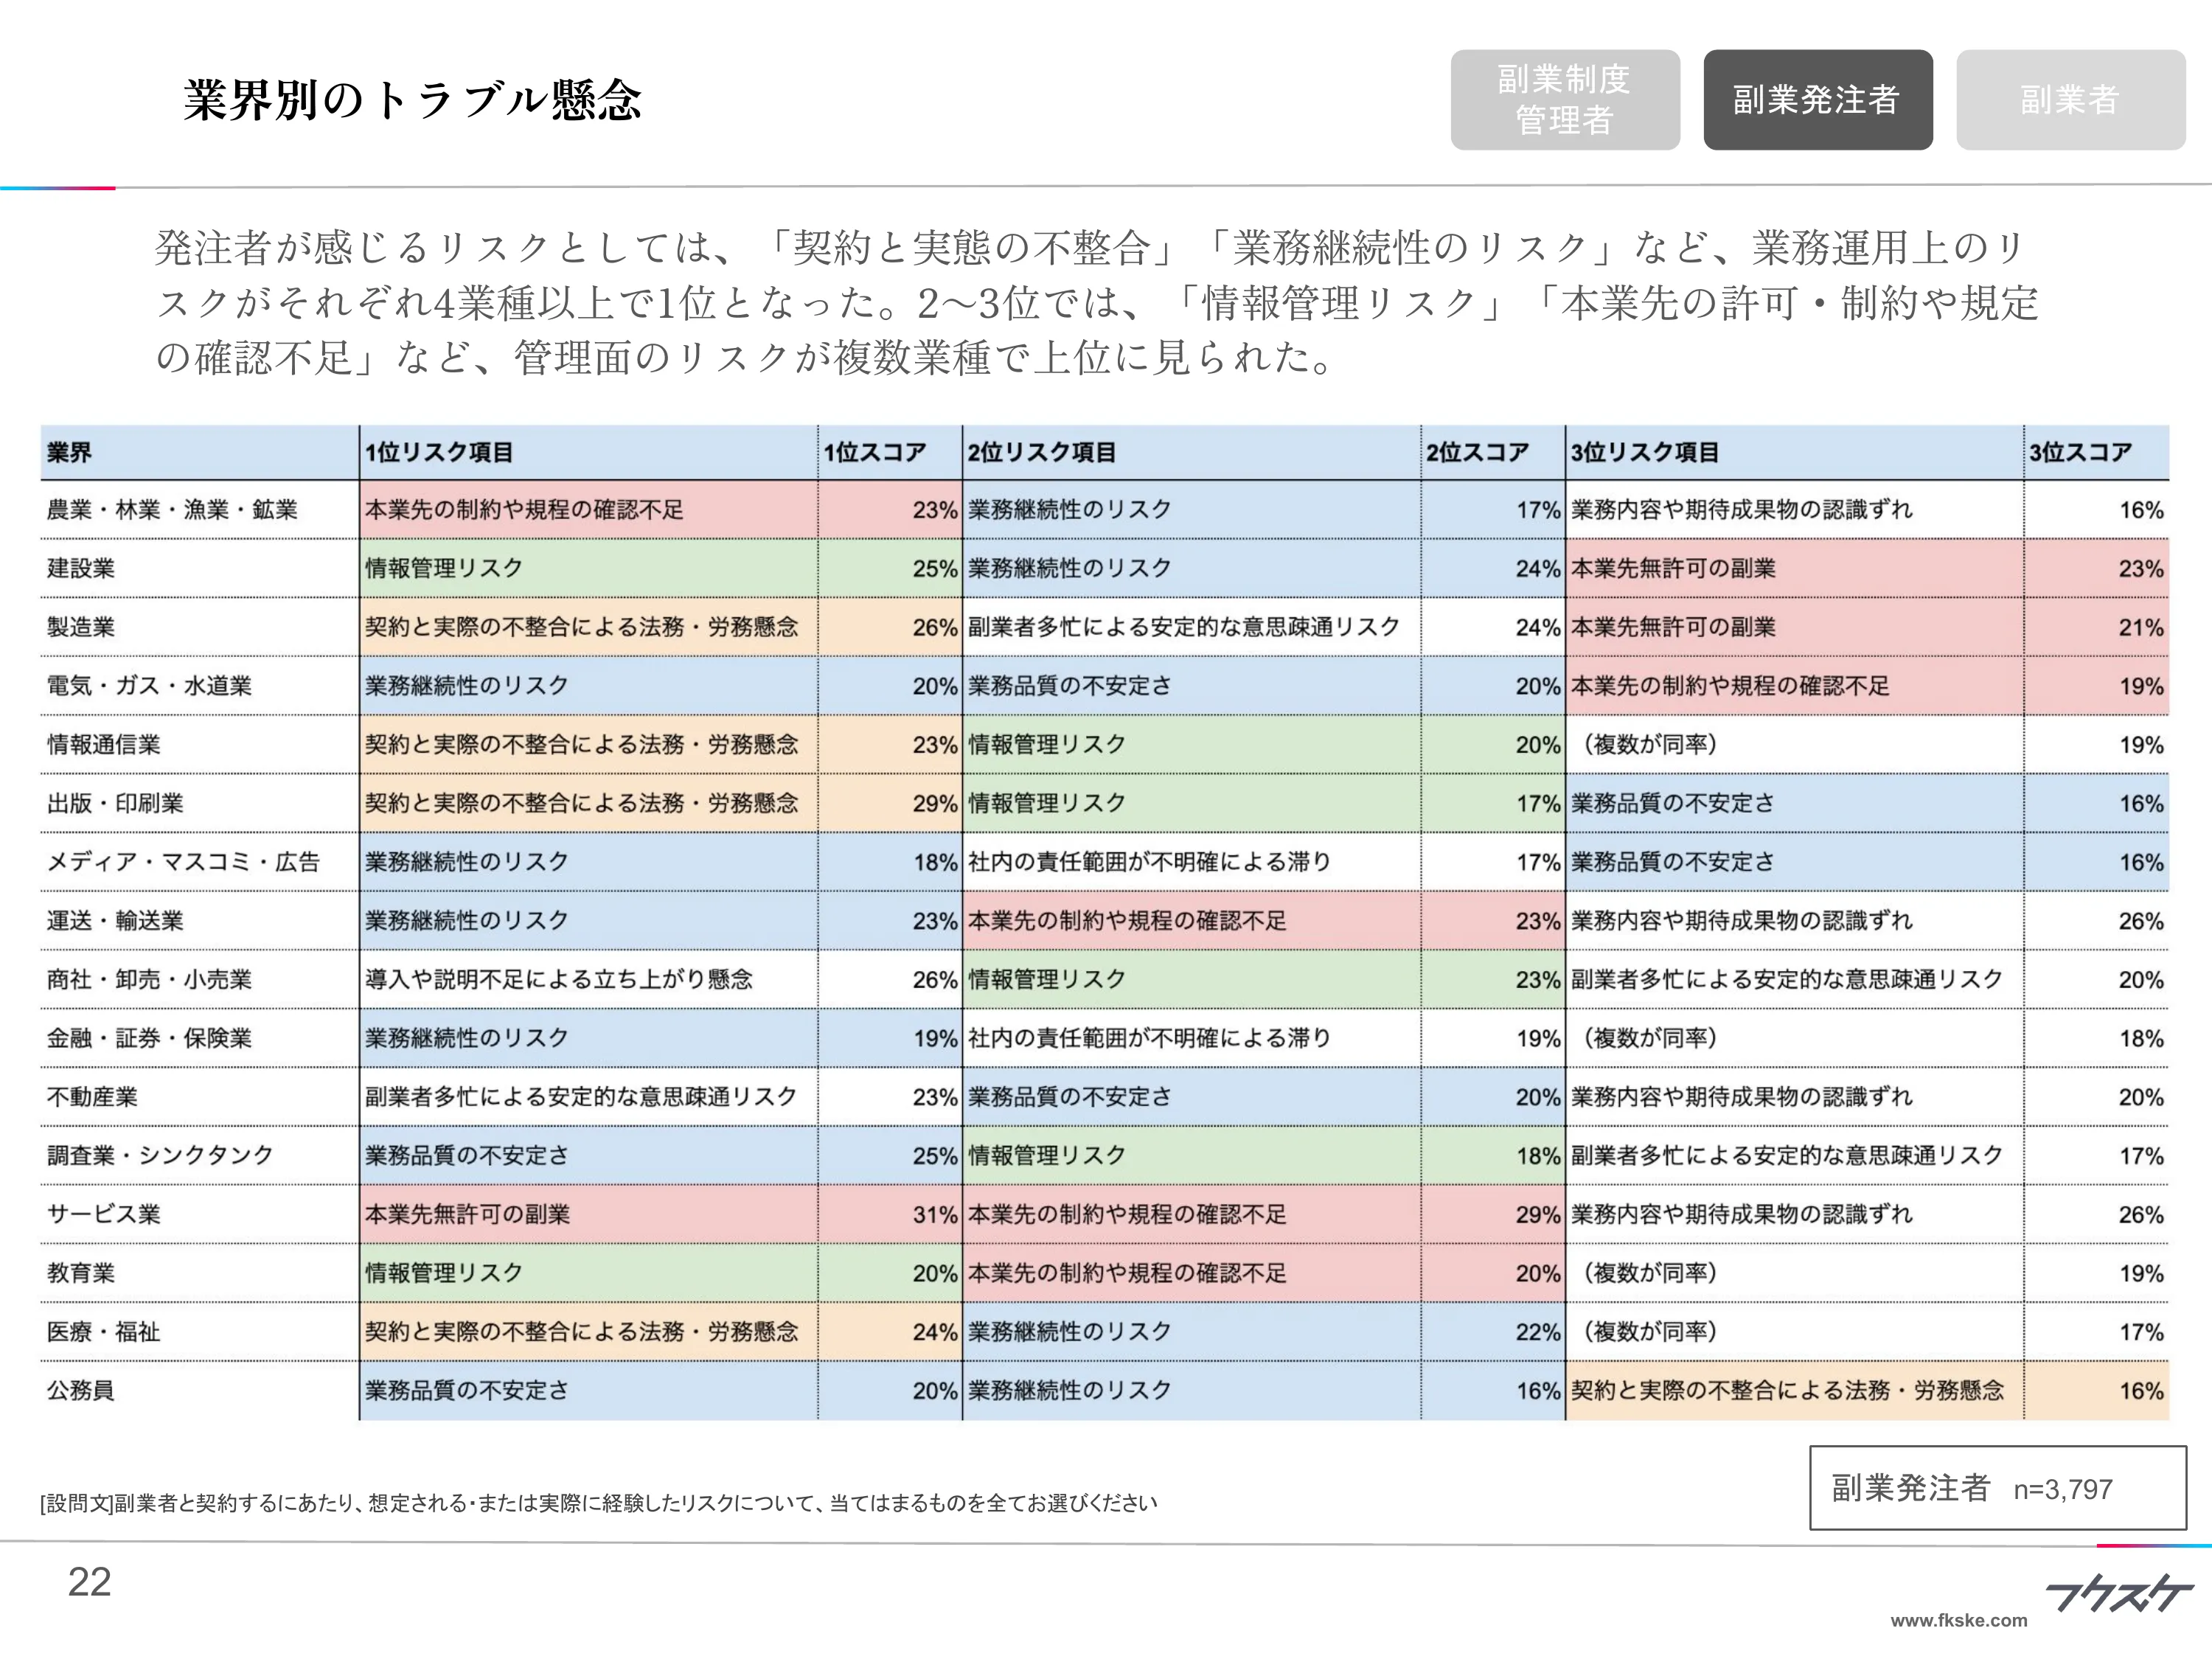Select the 副業発注者 tab
Image resolution: width=2212 pixels, height=1659 pixels.
coord(1818,99)
